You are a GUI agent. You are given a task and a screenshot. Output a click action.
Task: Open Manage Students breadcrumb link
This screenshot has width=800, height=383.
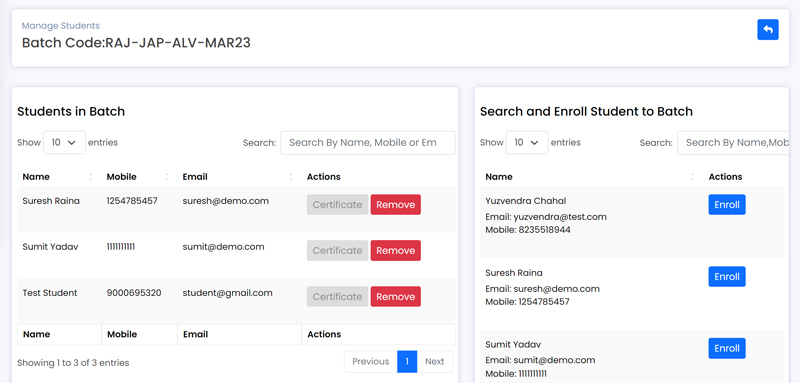(61, 25)
